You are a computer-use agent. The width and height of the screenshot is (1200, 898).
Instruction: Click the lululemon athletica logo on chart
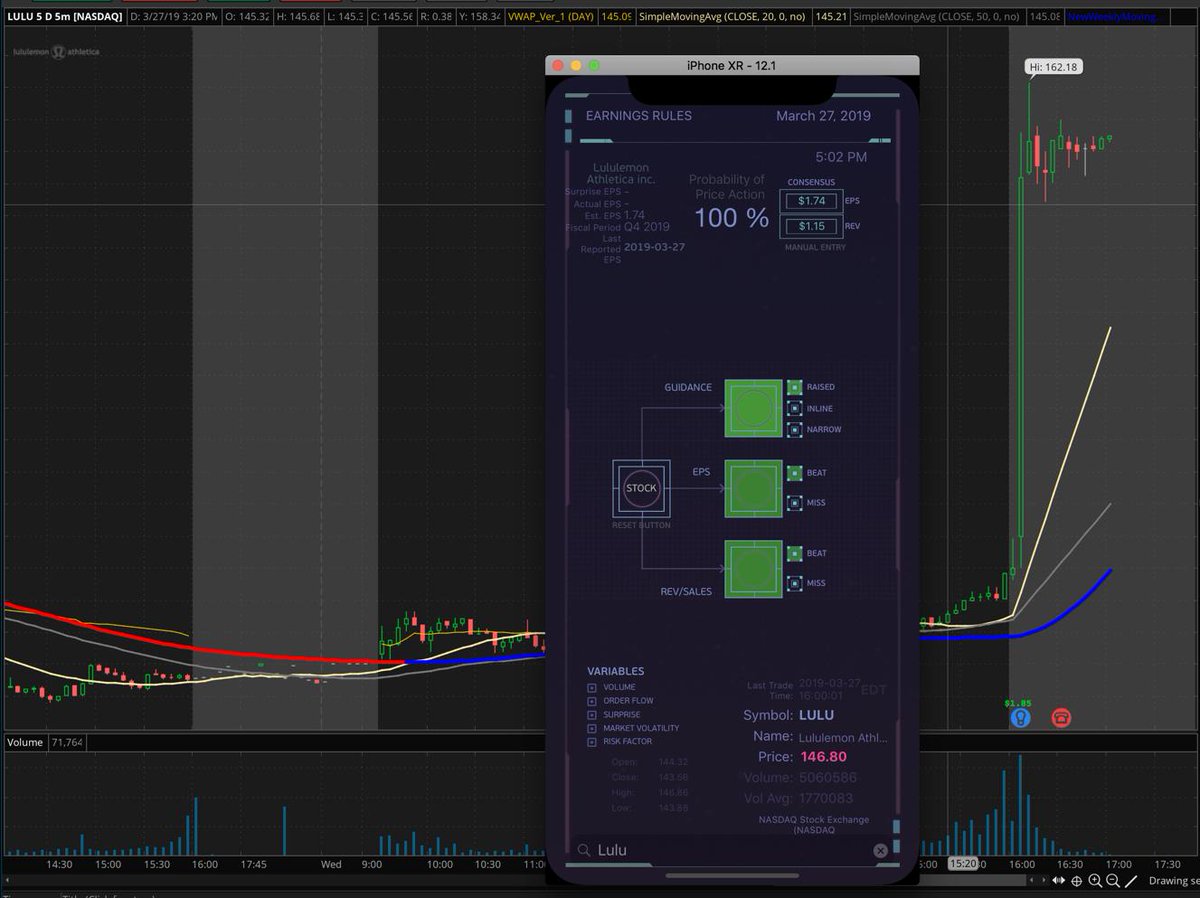click(55, 52)
